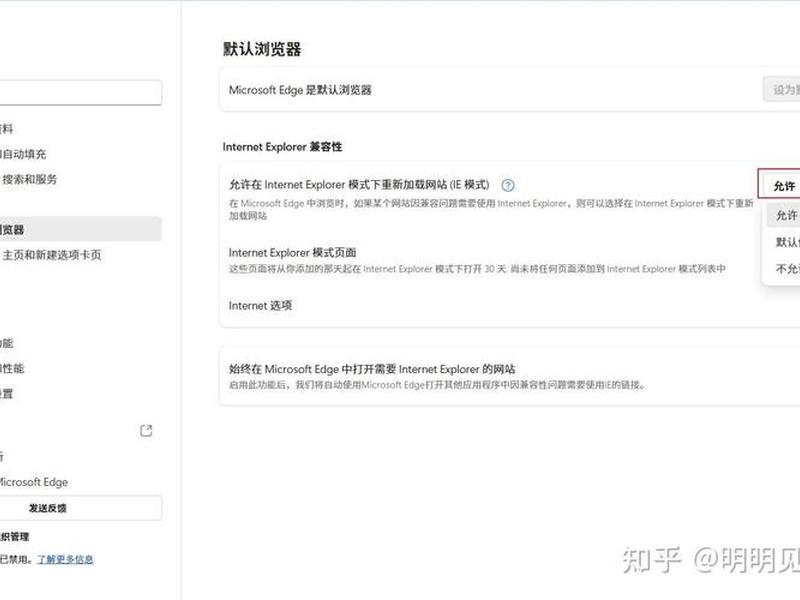This screenshot has width=800, height=600.
Task: Go to 搜索和服务 settings in sidebar
Action: point(29,179)
